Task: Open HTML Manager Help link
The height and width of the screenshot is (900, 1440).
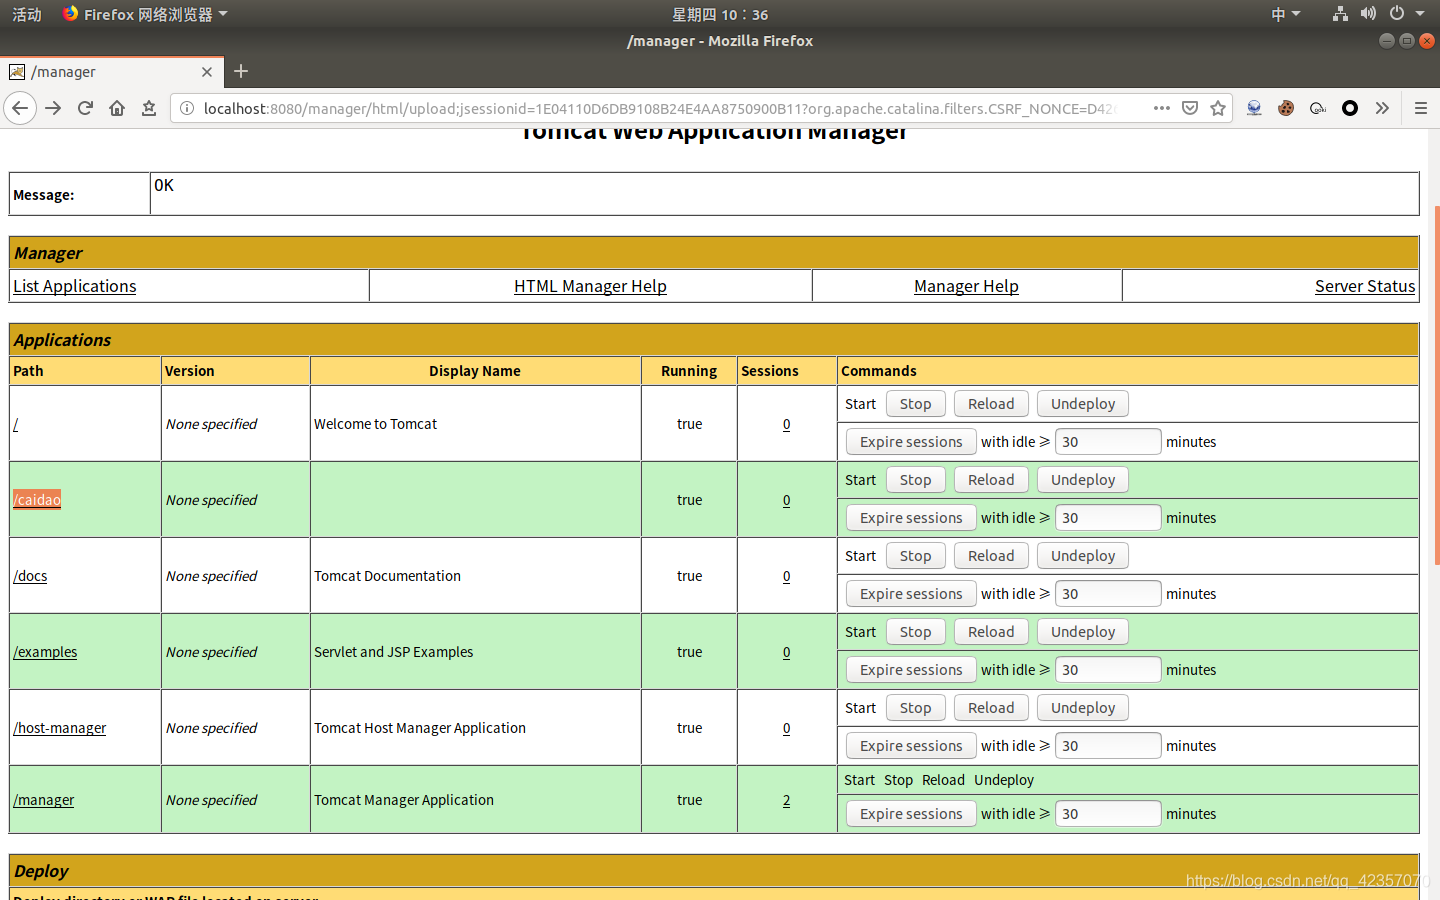Action: (590, 286)
